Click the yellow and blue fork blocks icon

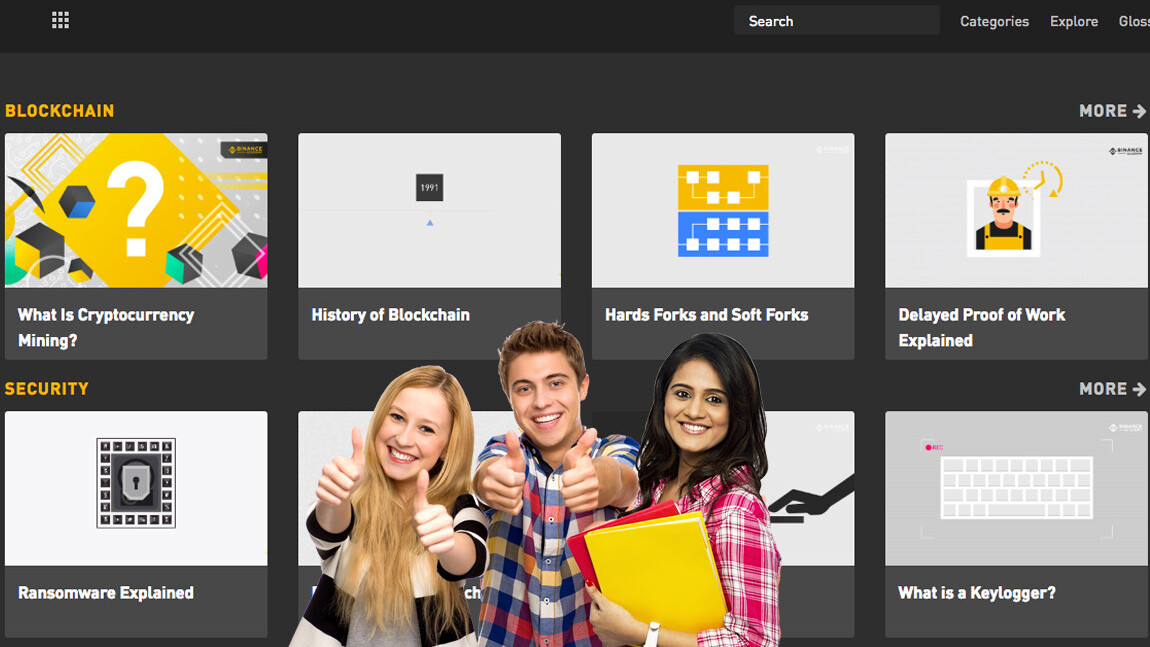click(723, 210)
